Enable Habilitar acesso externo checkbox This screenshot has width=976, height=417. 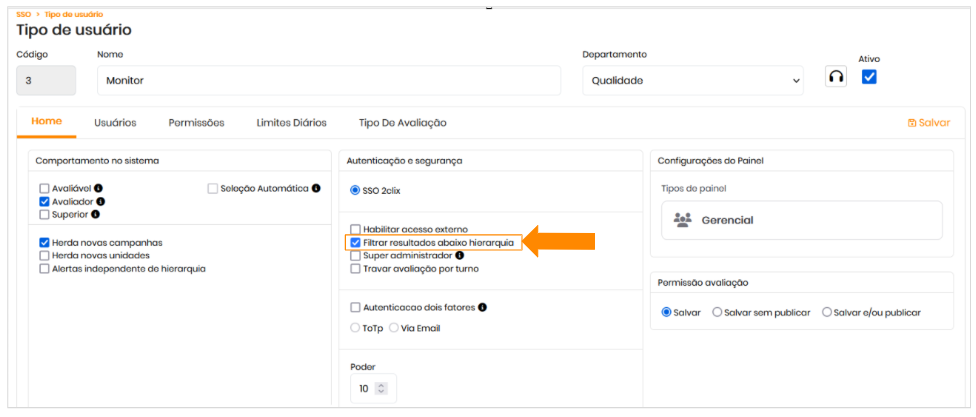[x=356, y=229]
